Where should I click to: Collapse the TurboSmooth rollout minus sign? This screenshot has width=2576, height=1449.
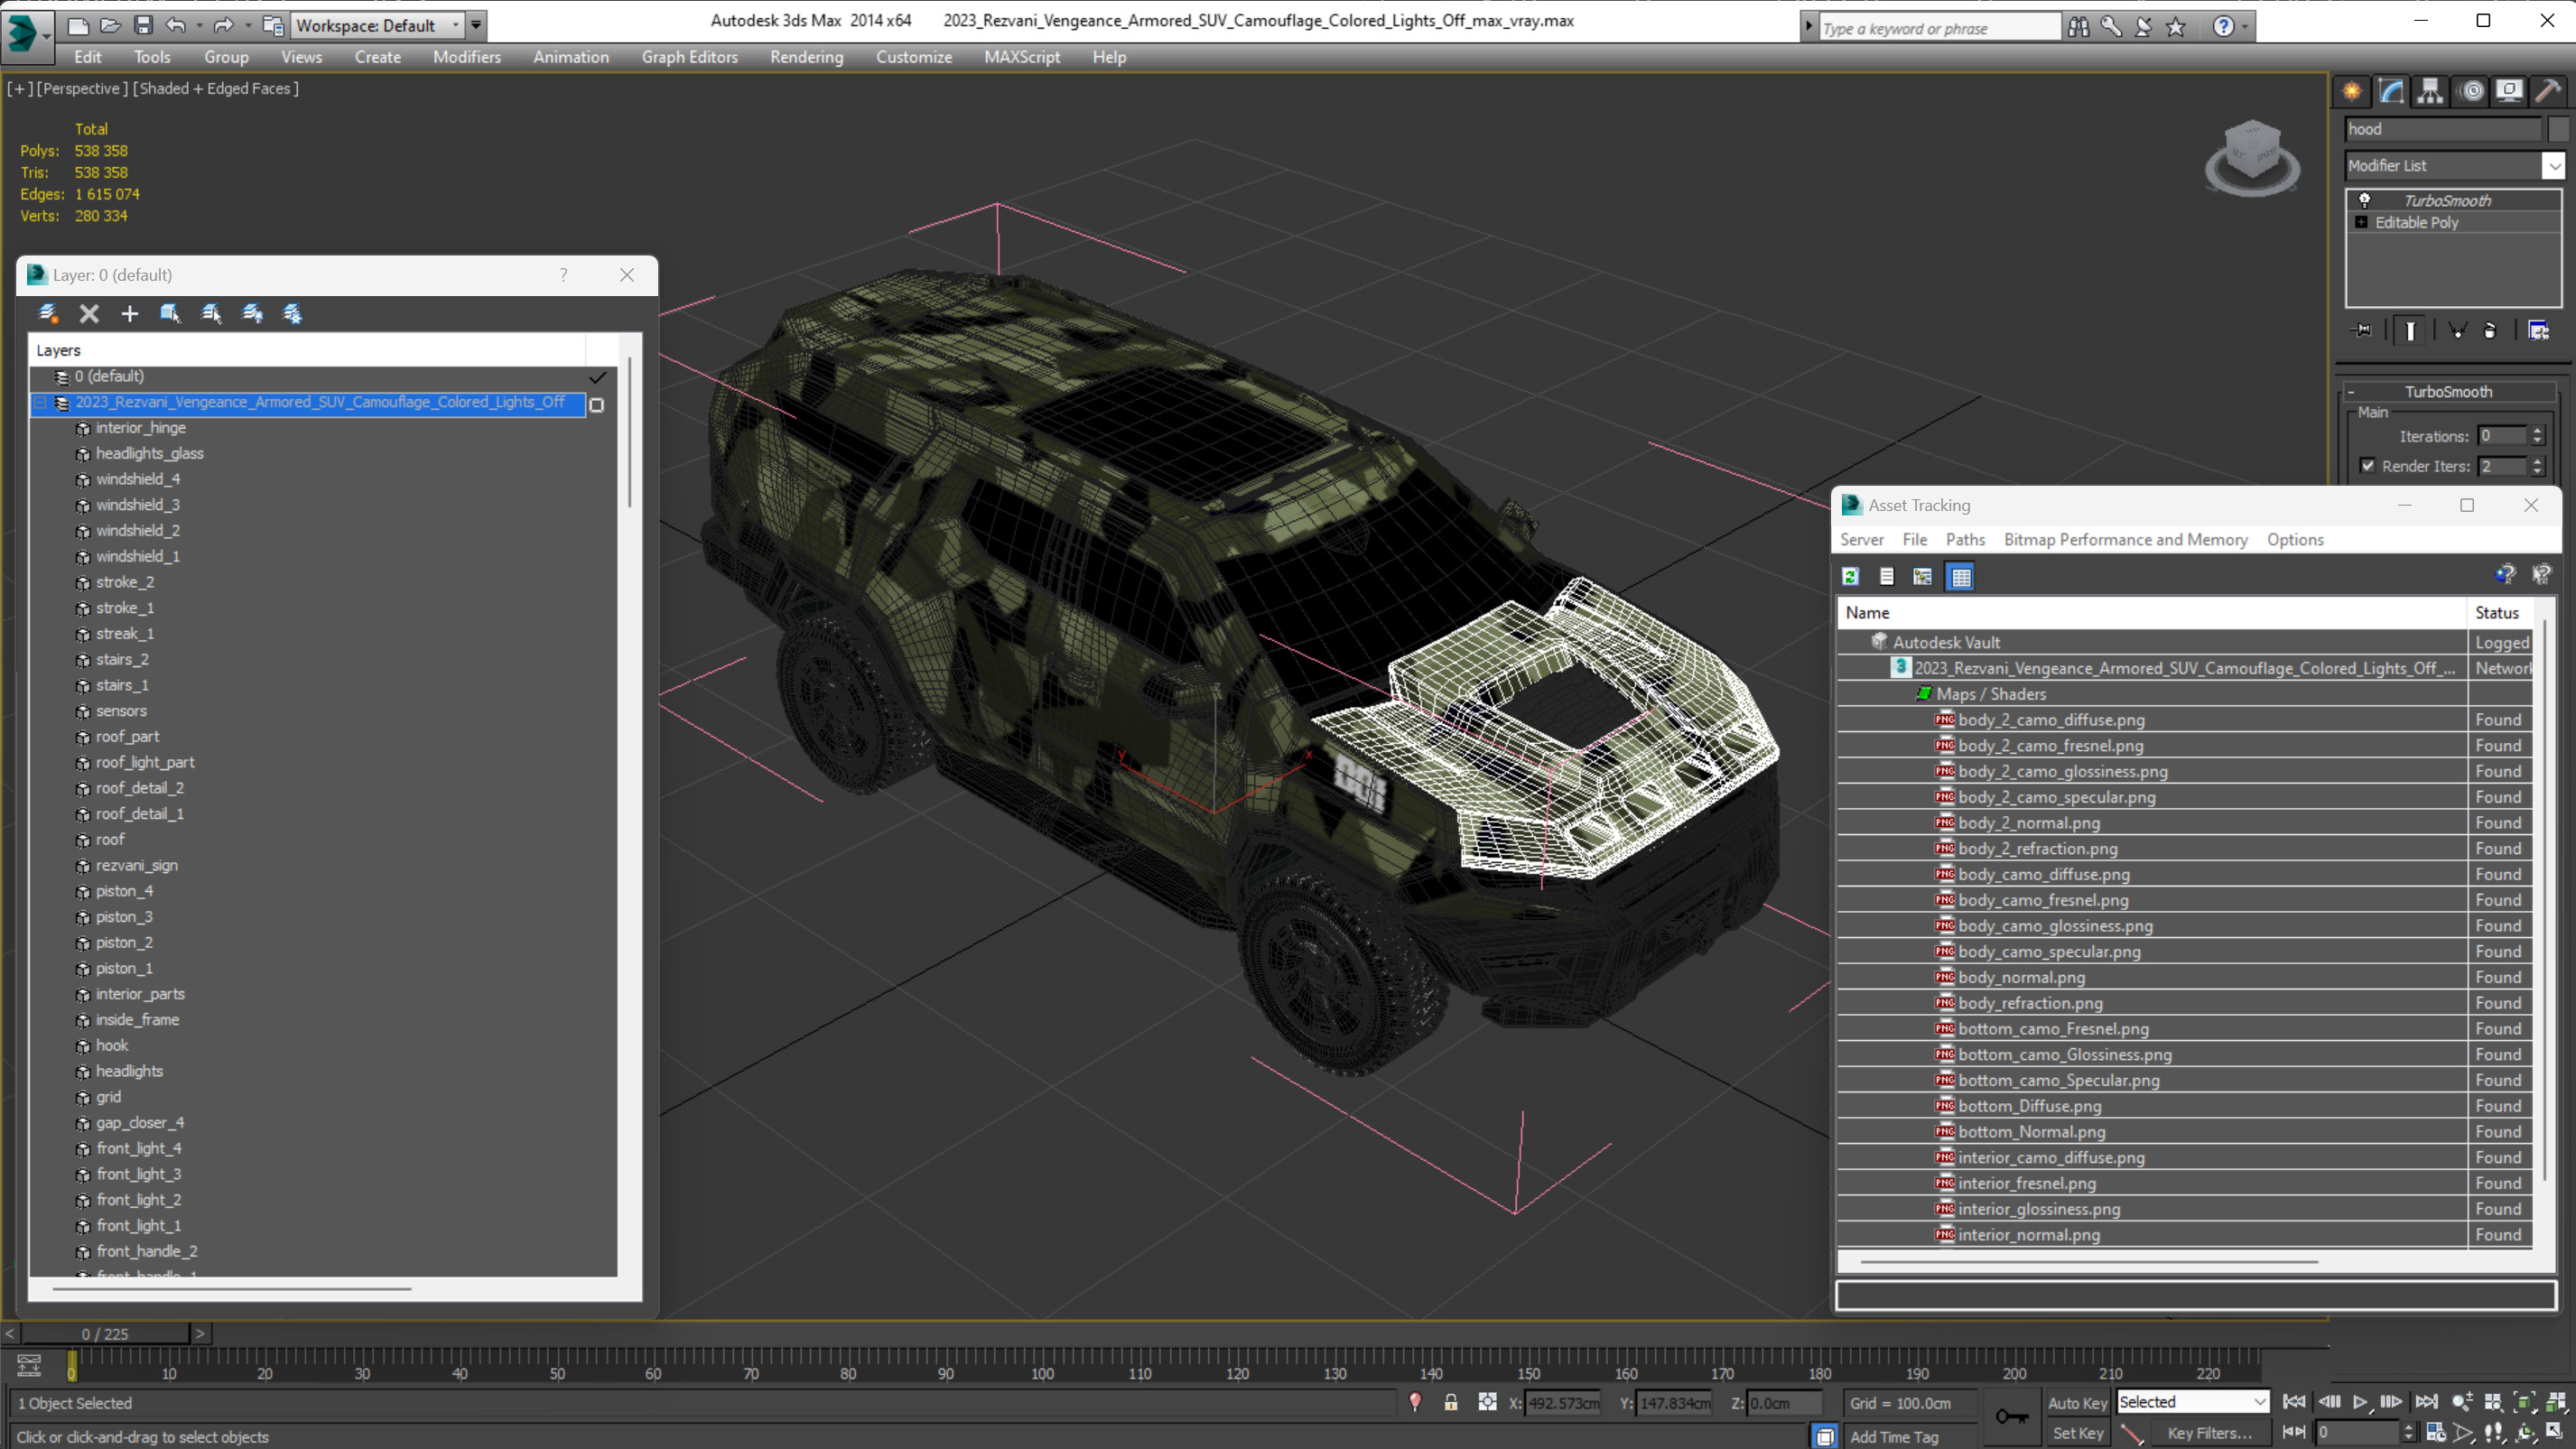pyautogui.click(x=2351, y=392)
